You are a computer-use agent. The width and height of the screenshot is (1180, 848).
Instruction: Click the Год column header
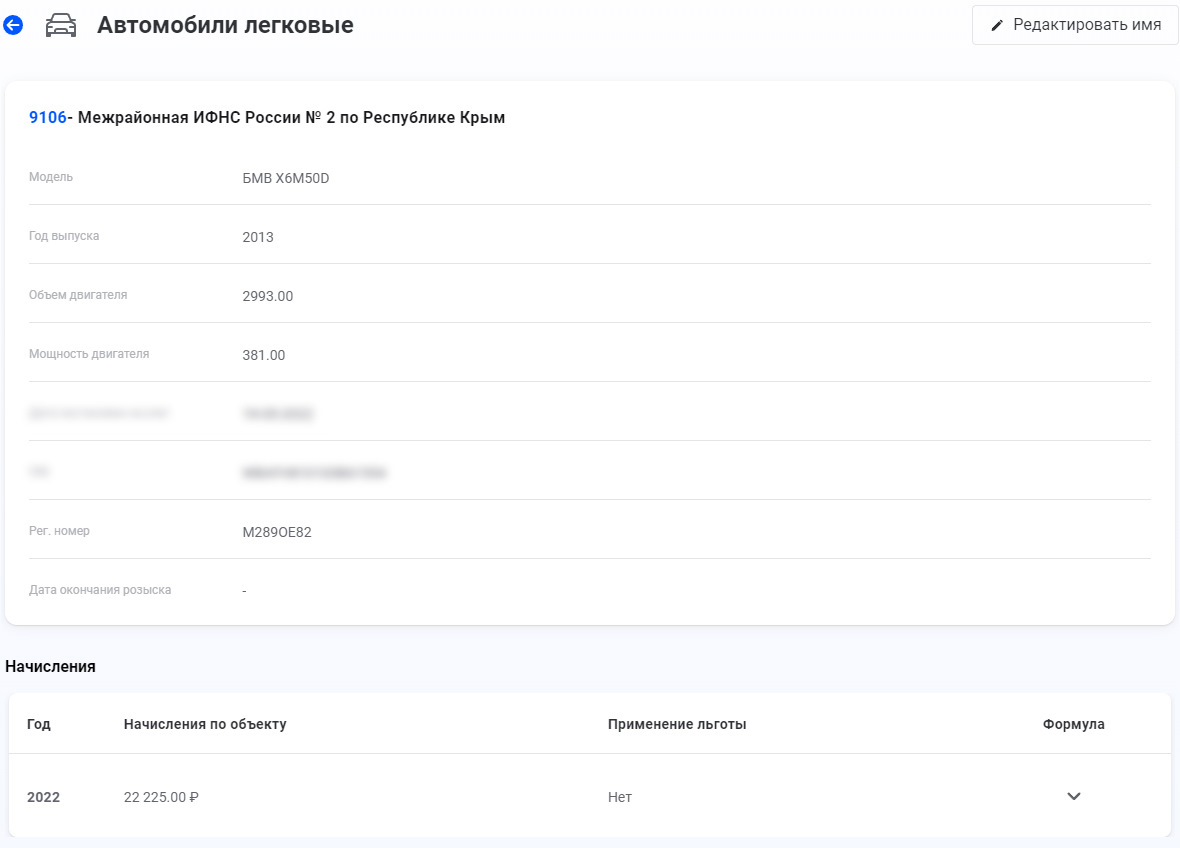tap(39, 724)
